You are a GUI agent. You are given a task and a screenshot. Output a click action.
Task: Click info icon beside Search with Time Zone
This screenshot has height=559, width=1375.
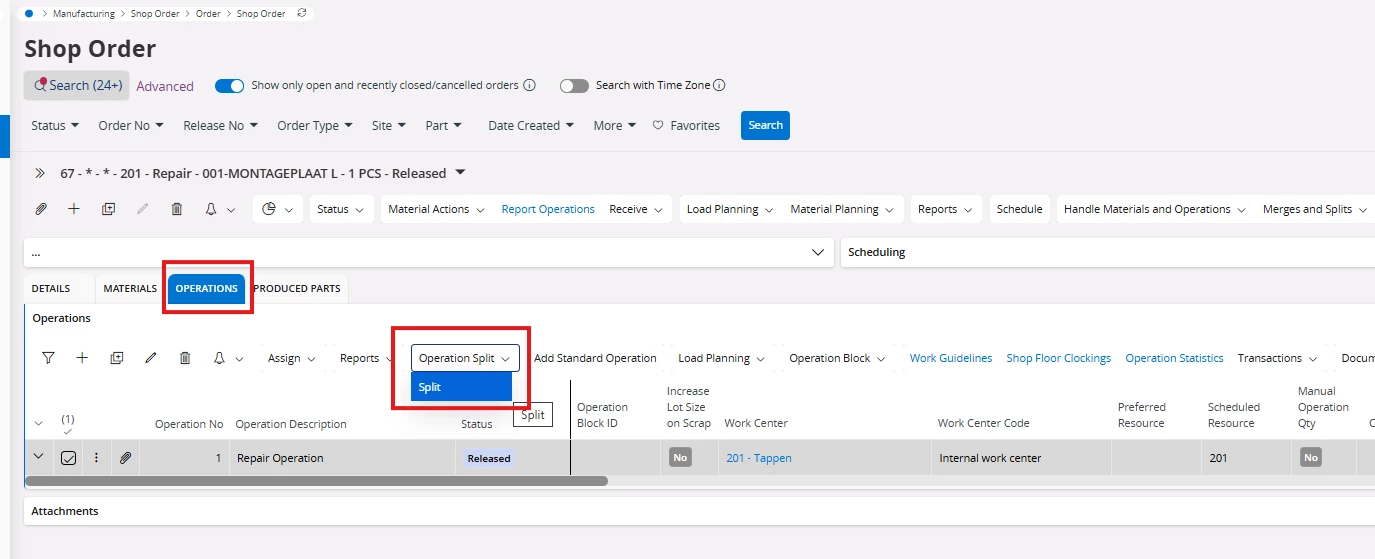click(719, 85)
